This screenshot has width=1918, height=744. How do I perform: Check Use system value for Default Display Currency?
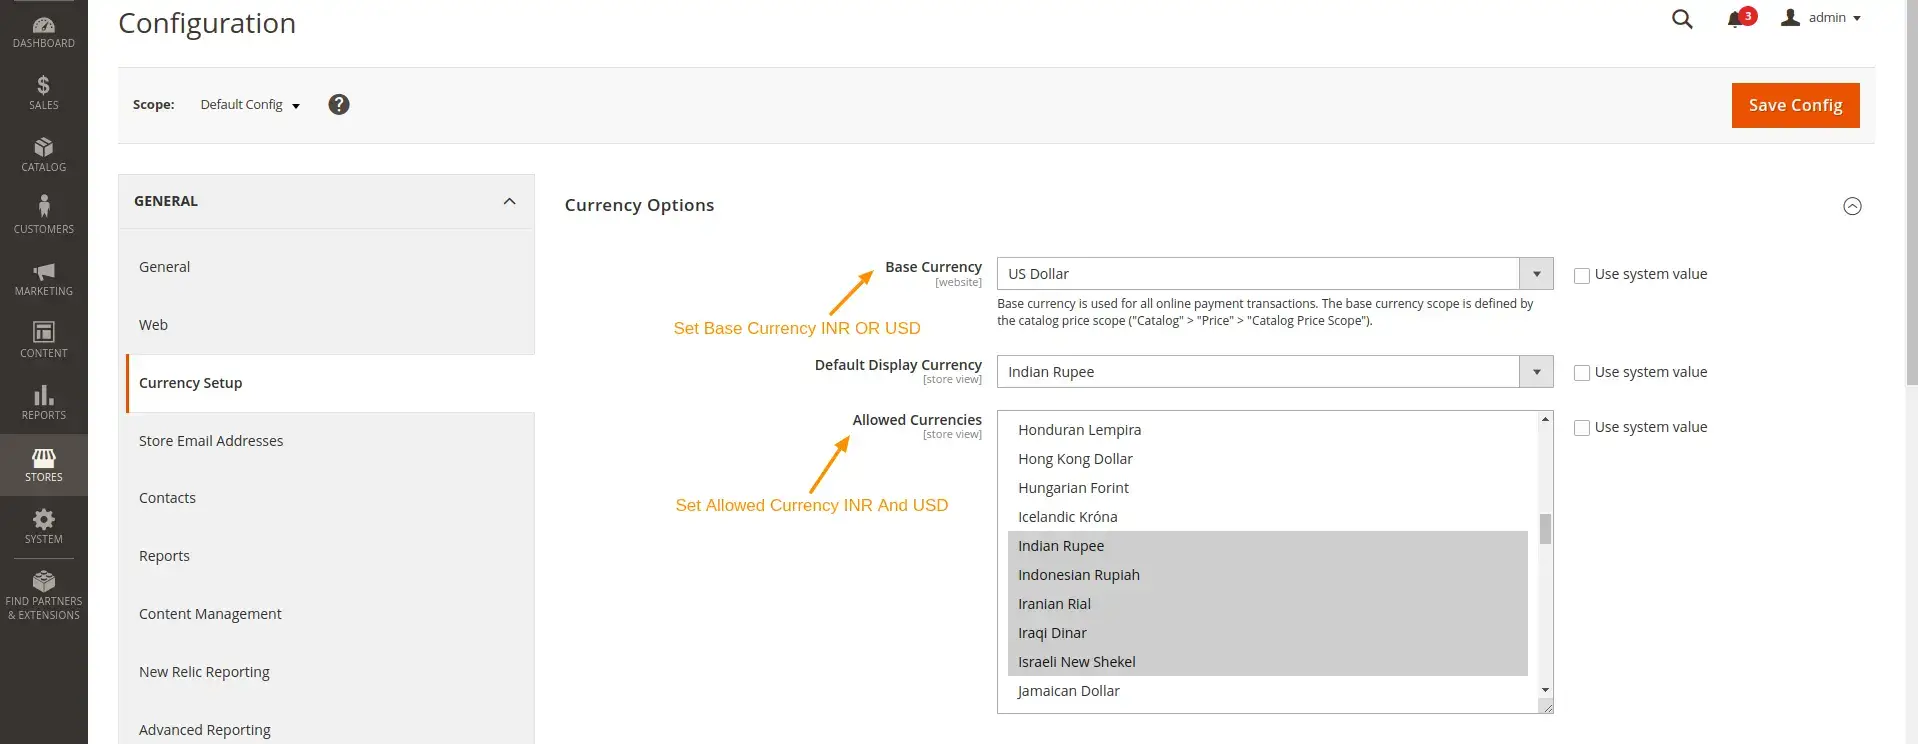click(x=1582, y=373)
